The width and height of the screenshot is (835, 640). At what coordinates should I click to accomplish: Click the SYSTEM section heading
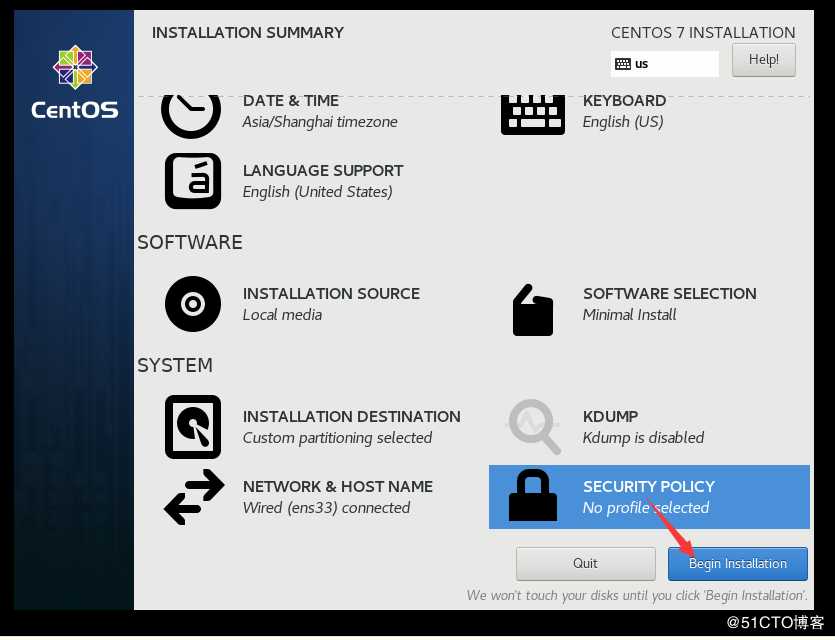pyautogui.click(x=175, y=366)
